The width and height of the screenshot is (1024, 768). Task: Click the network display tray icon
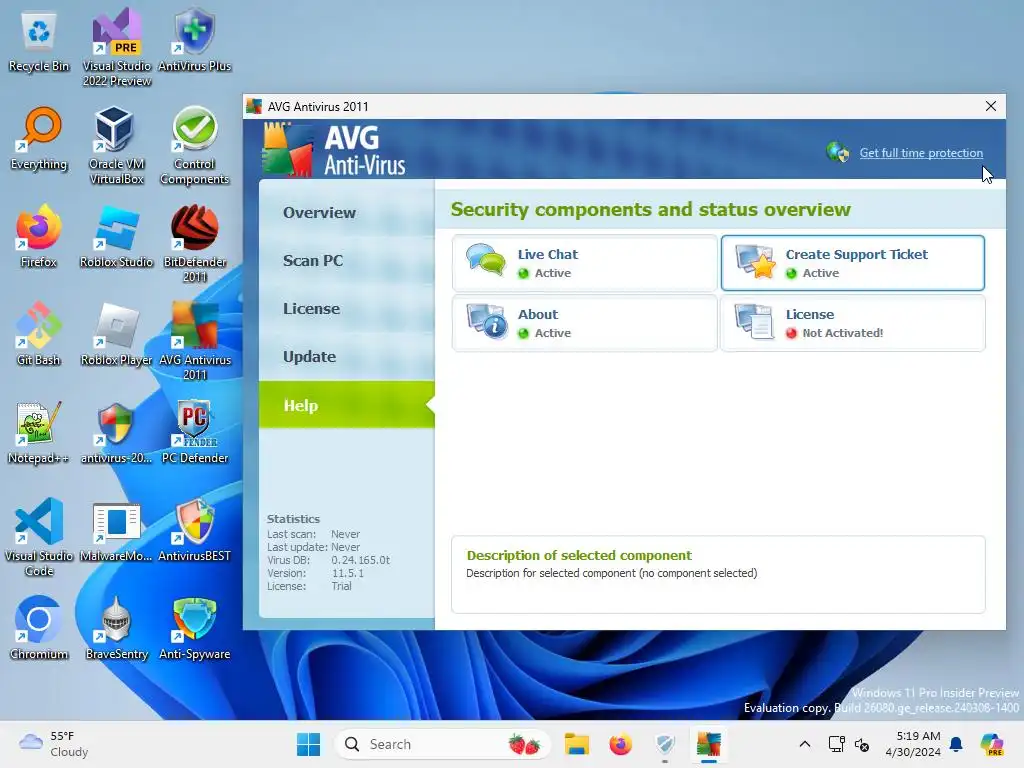[x=837, y=744]
